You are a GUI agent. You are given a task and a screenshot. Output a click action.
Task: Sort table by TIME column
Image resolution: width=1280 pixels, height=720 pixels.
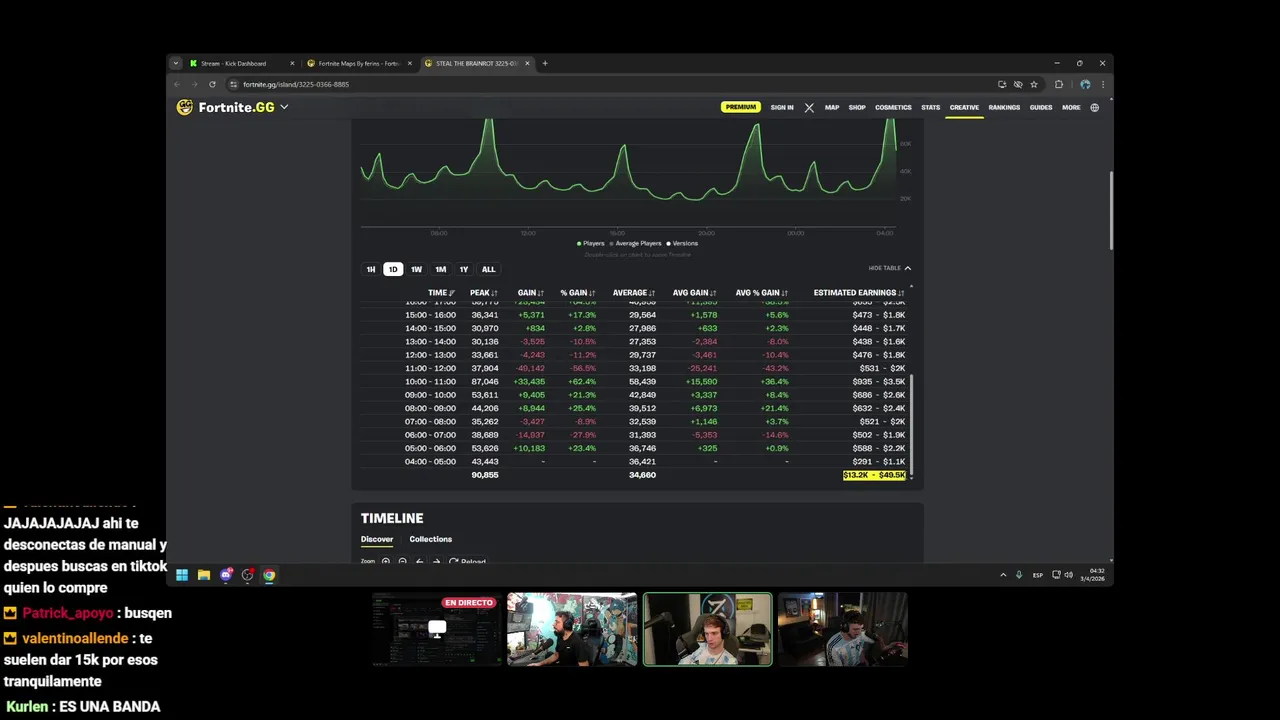click(441, 293)
